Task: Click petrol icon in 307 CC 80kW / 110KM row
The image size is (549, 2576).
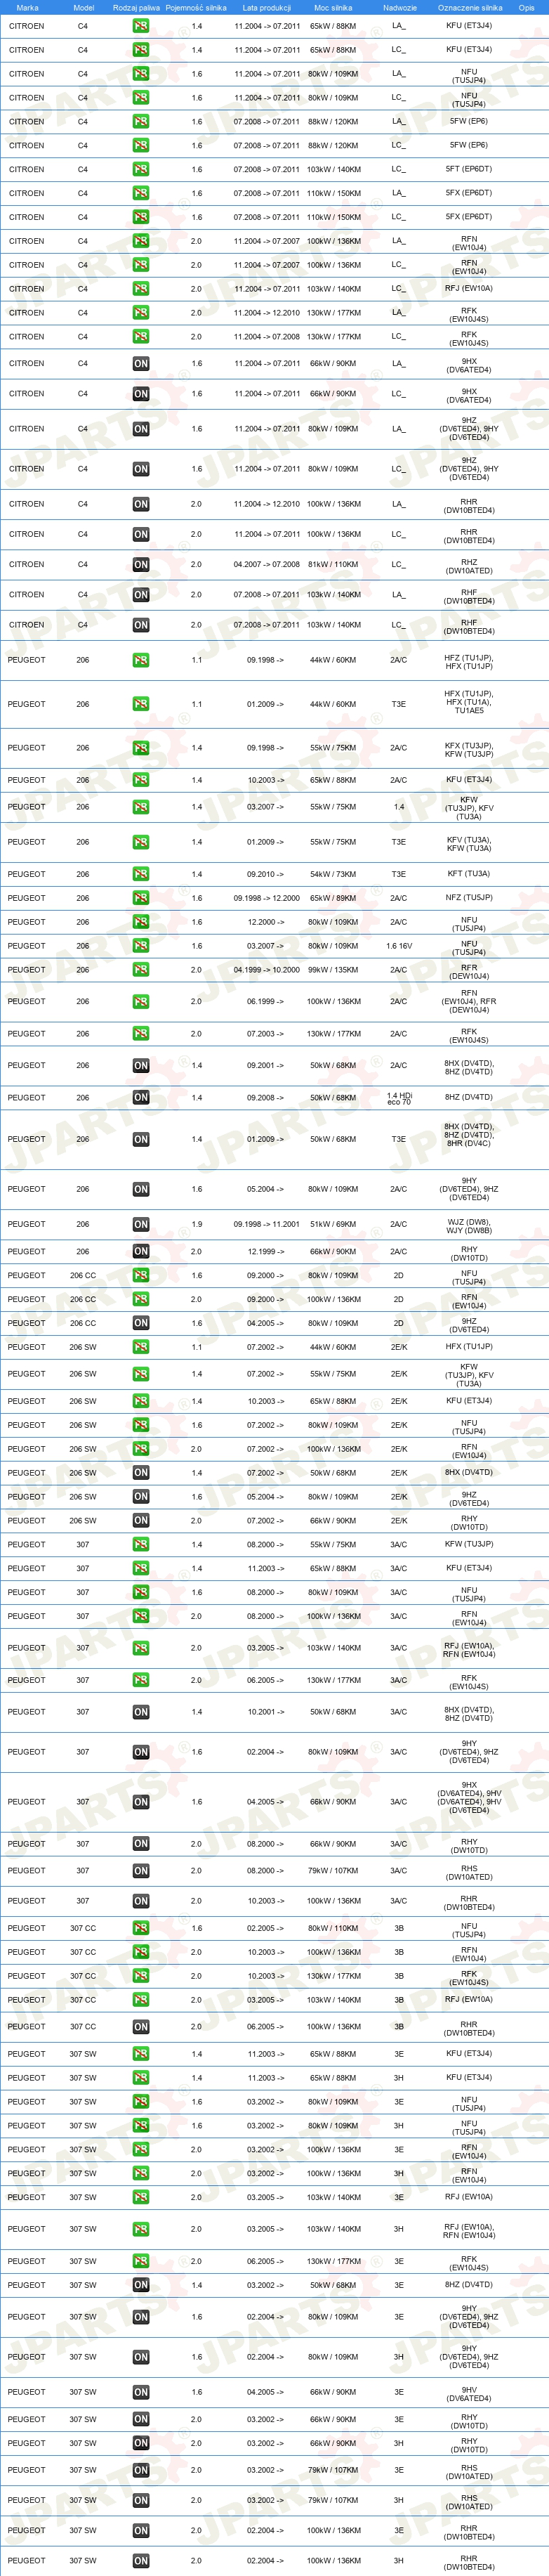Action: [141, 1928]
